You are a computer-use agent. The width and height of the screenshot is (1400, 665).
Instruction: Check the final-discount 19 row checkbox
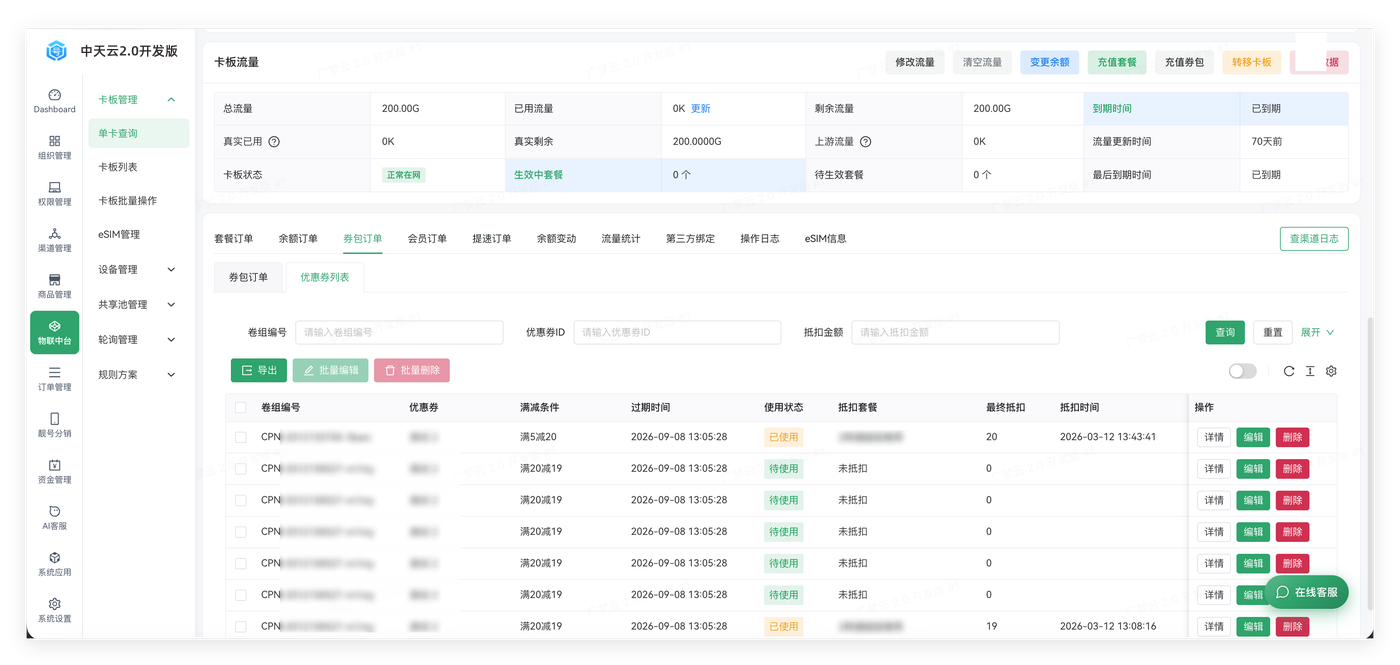(240, 626)
